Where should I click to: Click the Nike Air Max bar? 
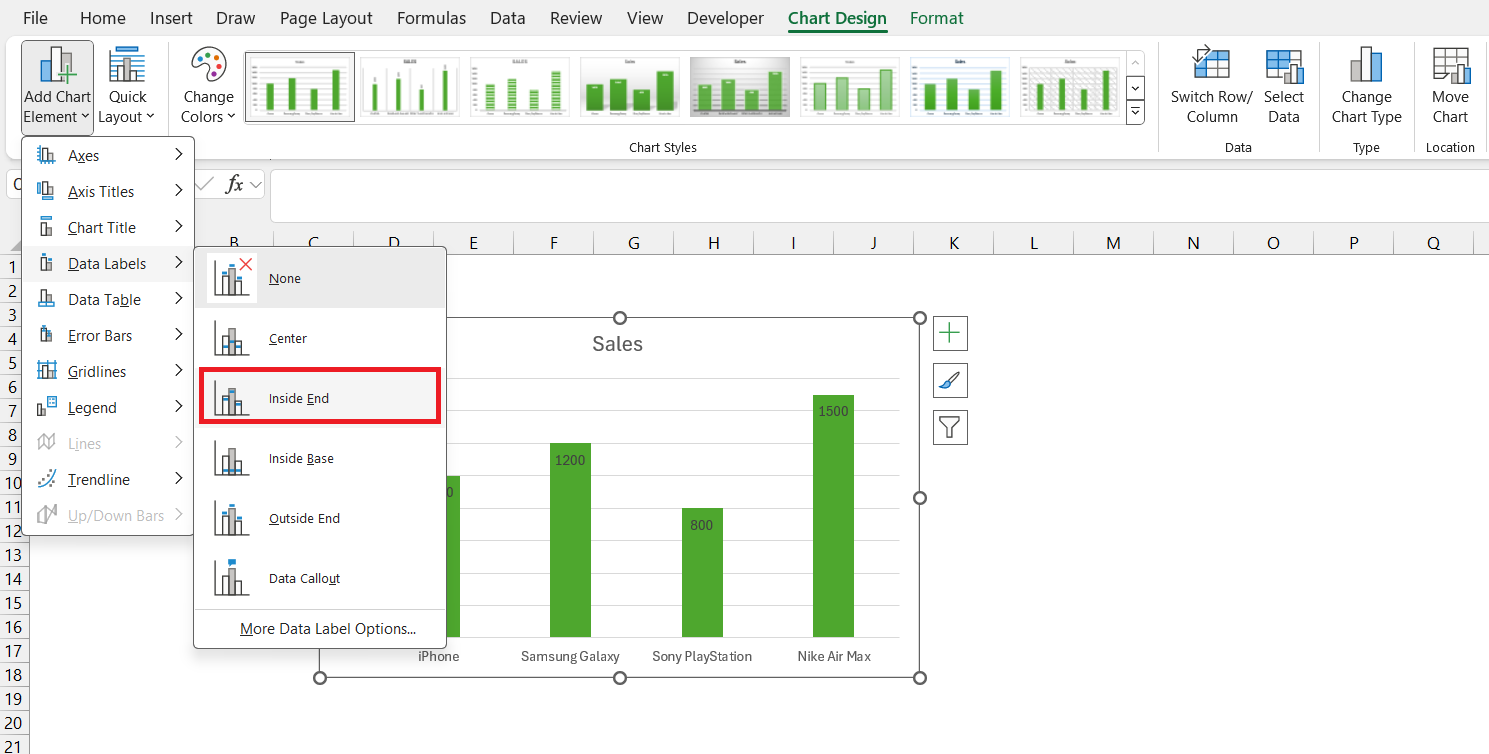tap(833, 516)
